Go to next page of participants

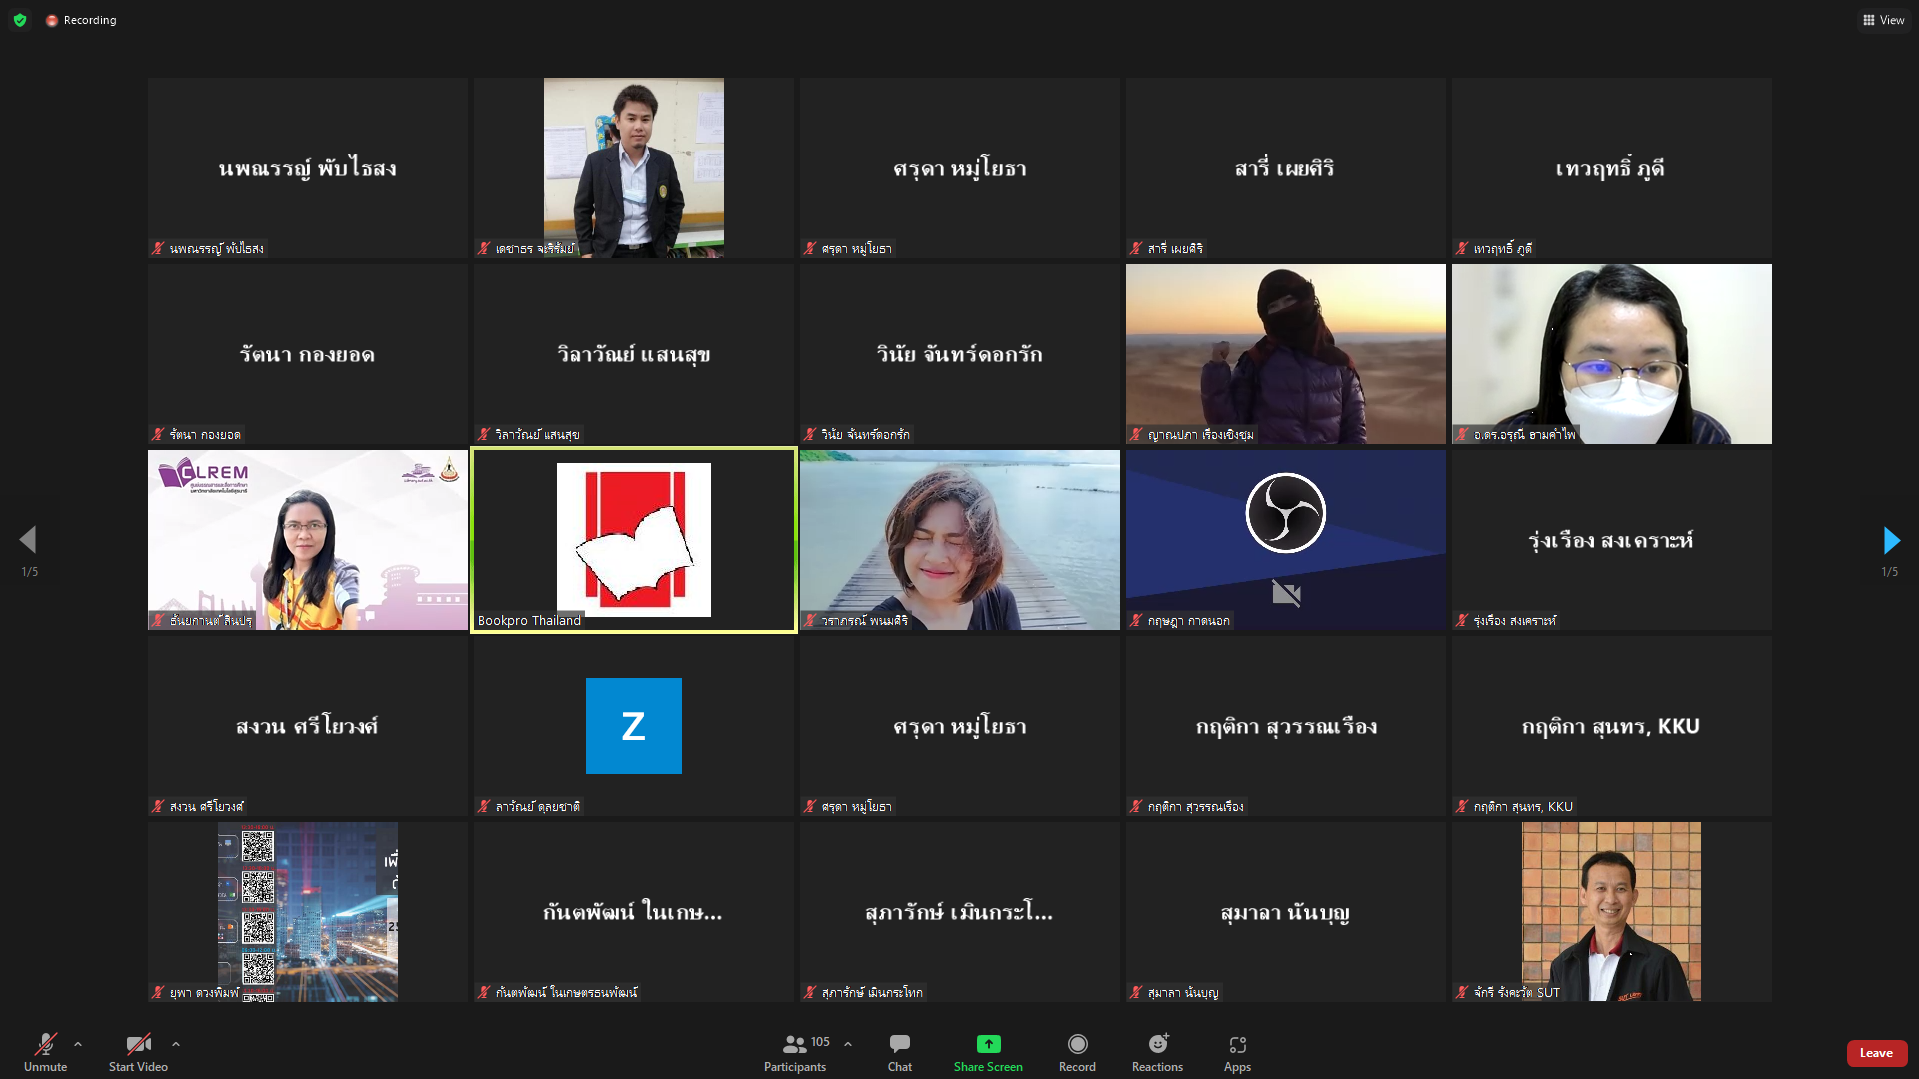[1890, 541]
